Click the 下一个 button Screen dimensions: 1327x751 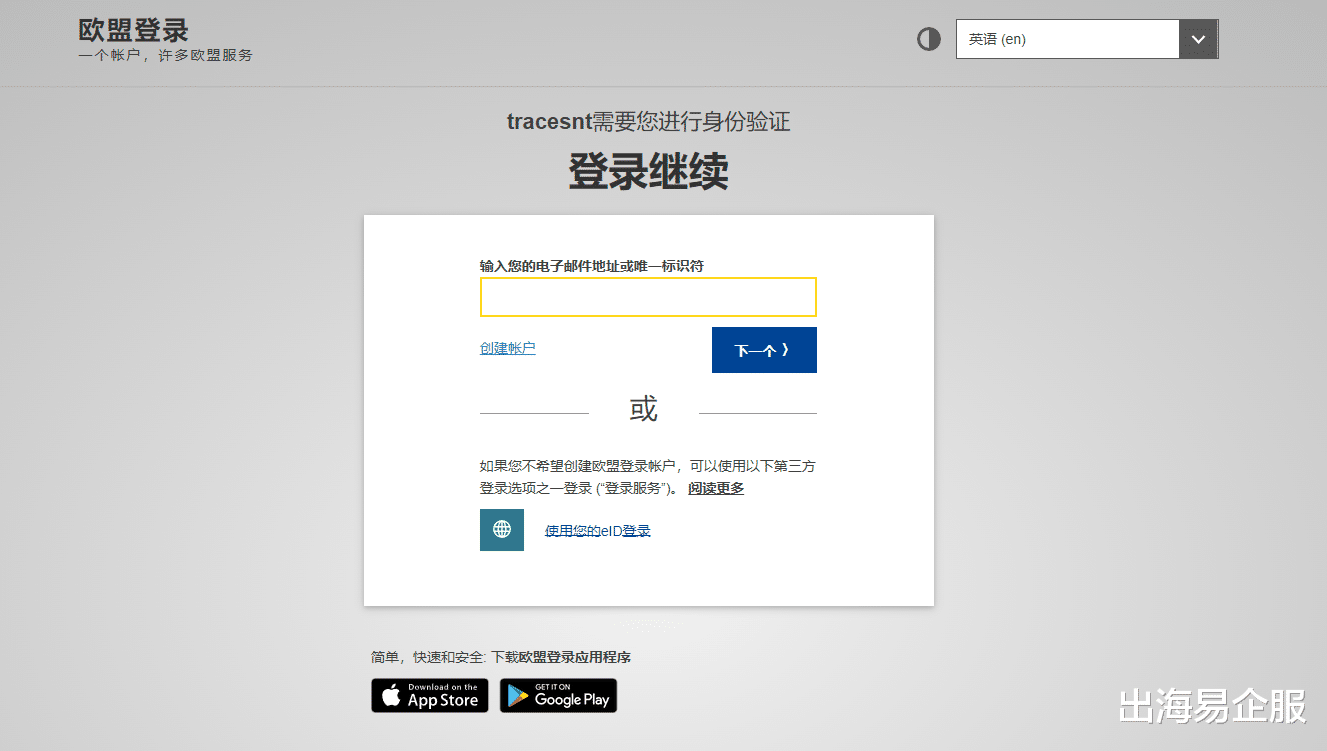pos(764,350)
